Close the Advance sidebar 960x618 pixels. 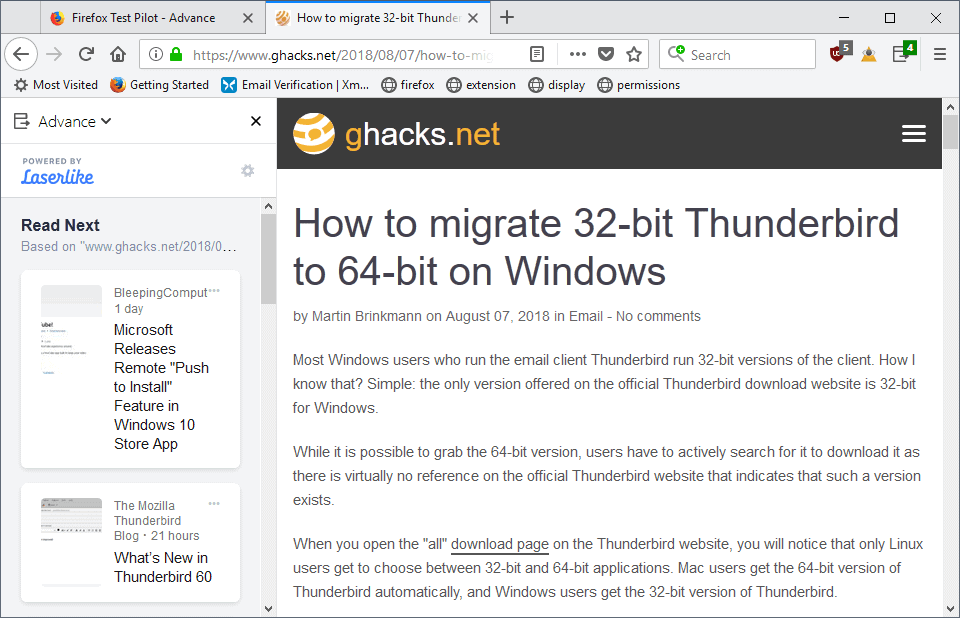[x=256, y=121]
